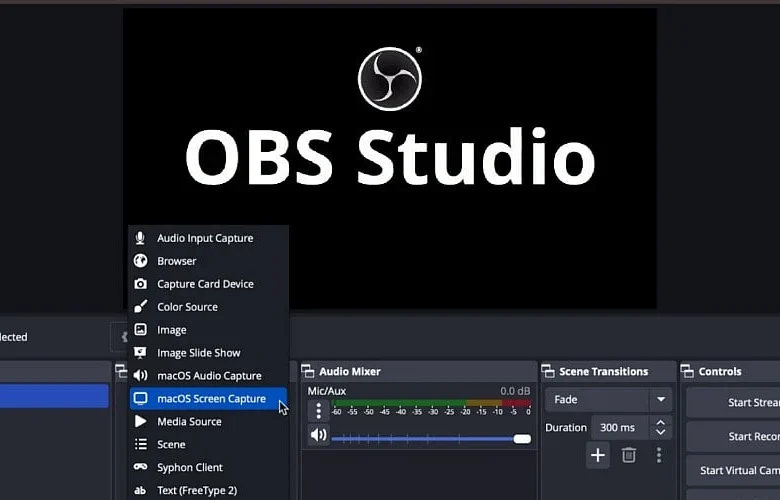Click the Start Streaming button
Screen dimensions: 780x500
[x=733, y=402]
